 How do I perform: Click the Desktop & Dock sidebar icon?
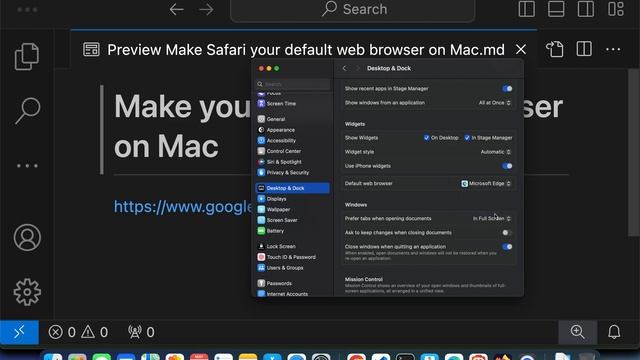[261, 188]
